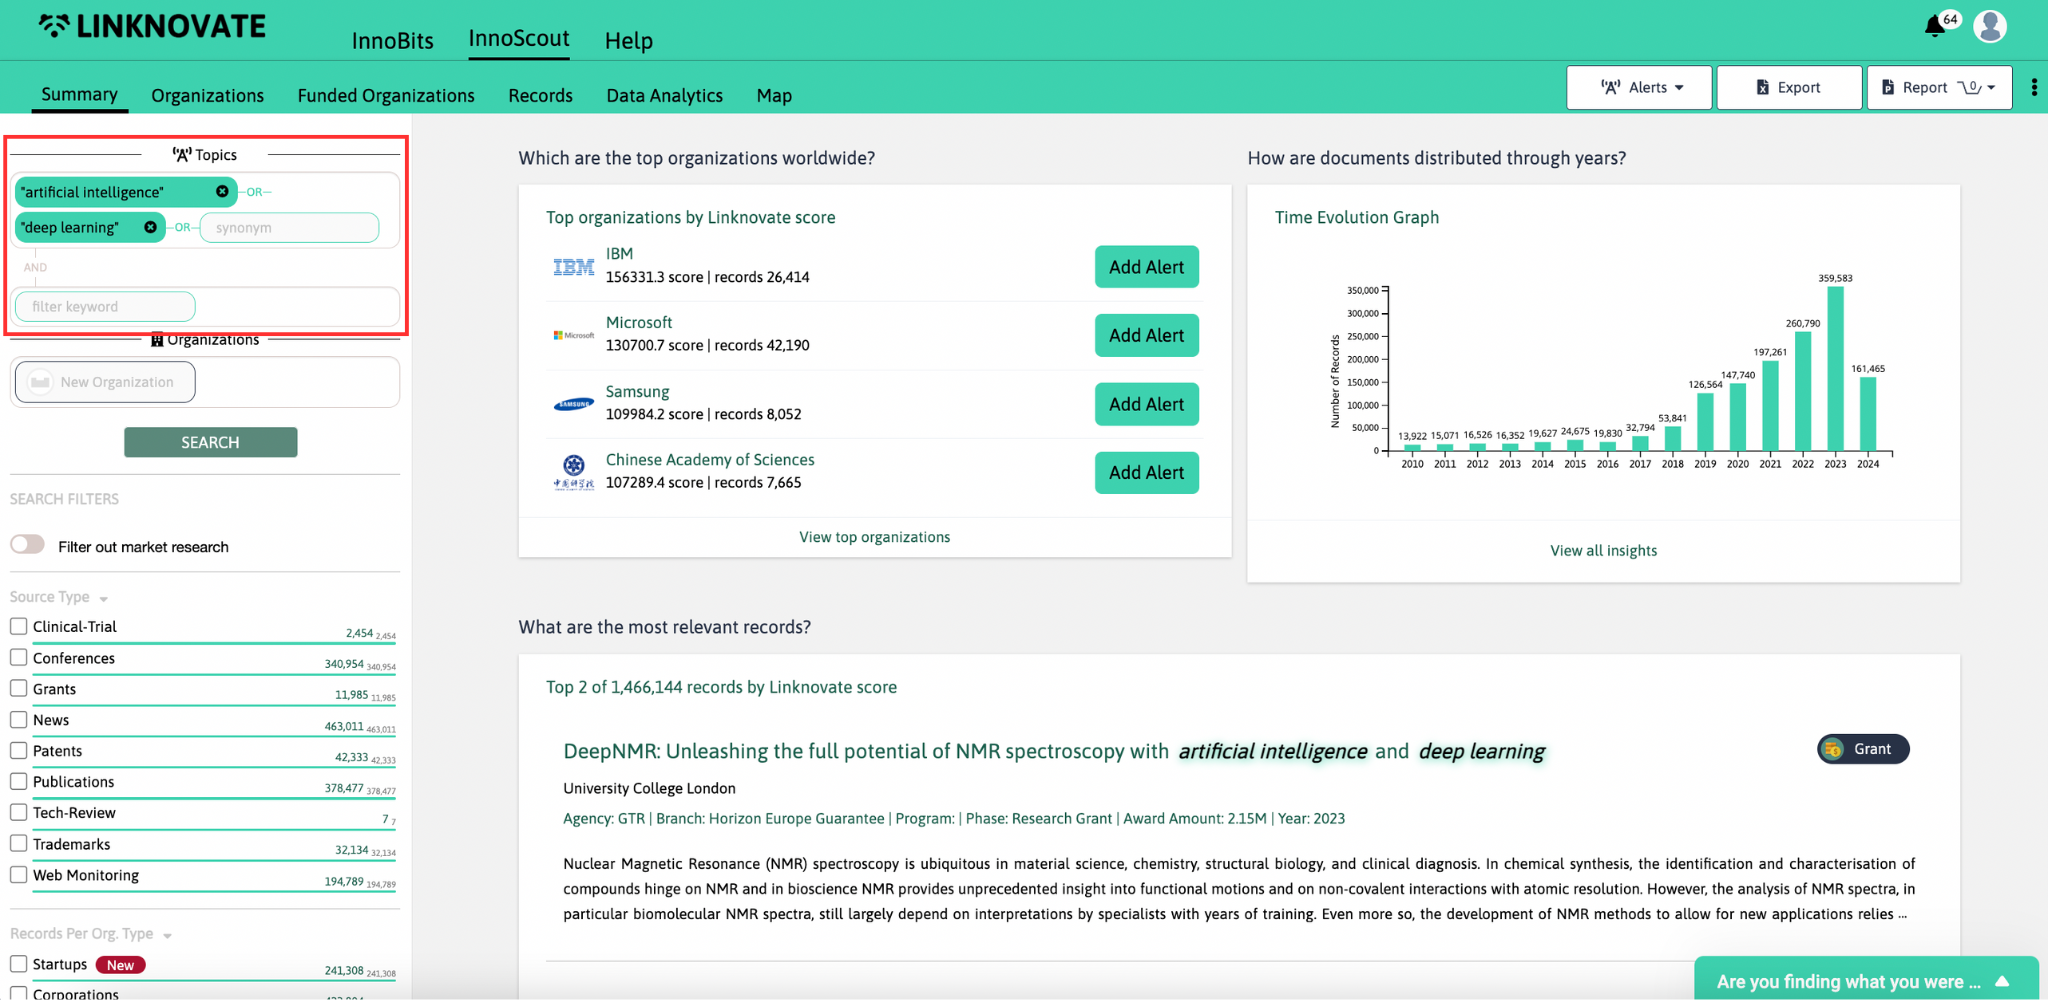This screenshot has height=1000, width=2048.
Task: Check the Tech-Review source type
Action: click(19, 813)
